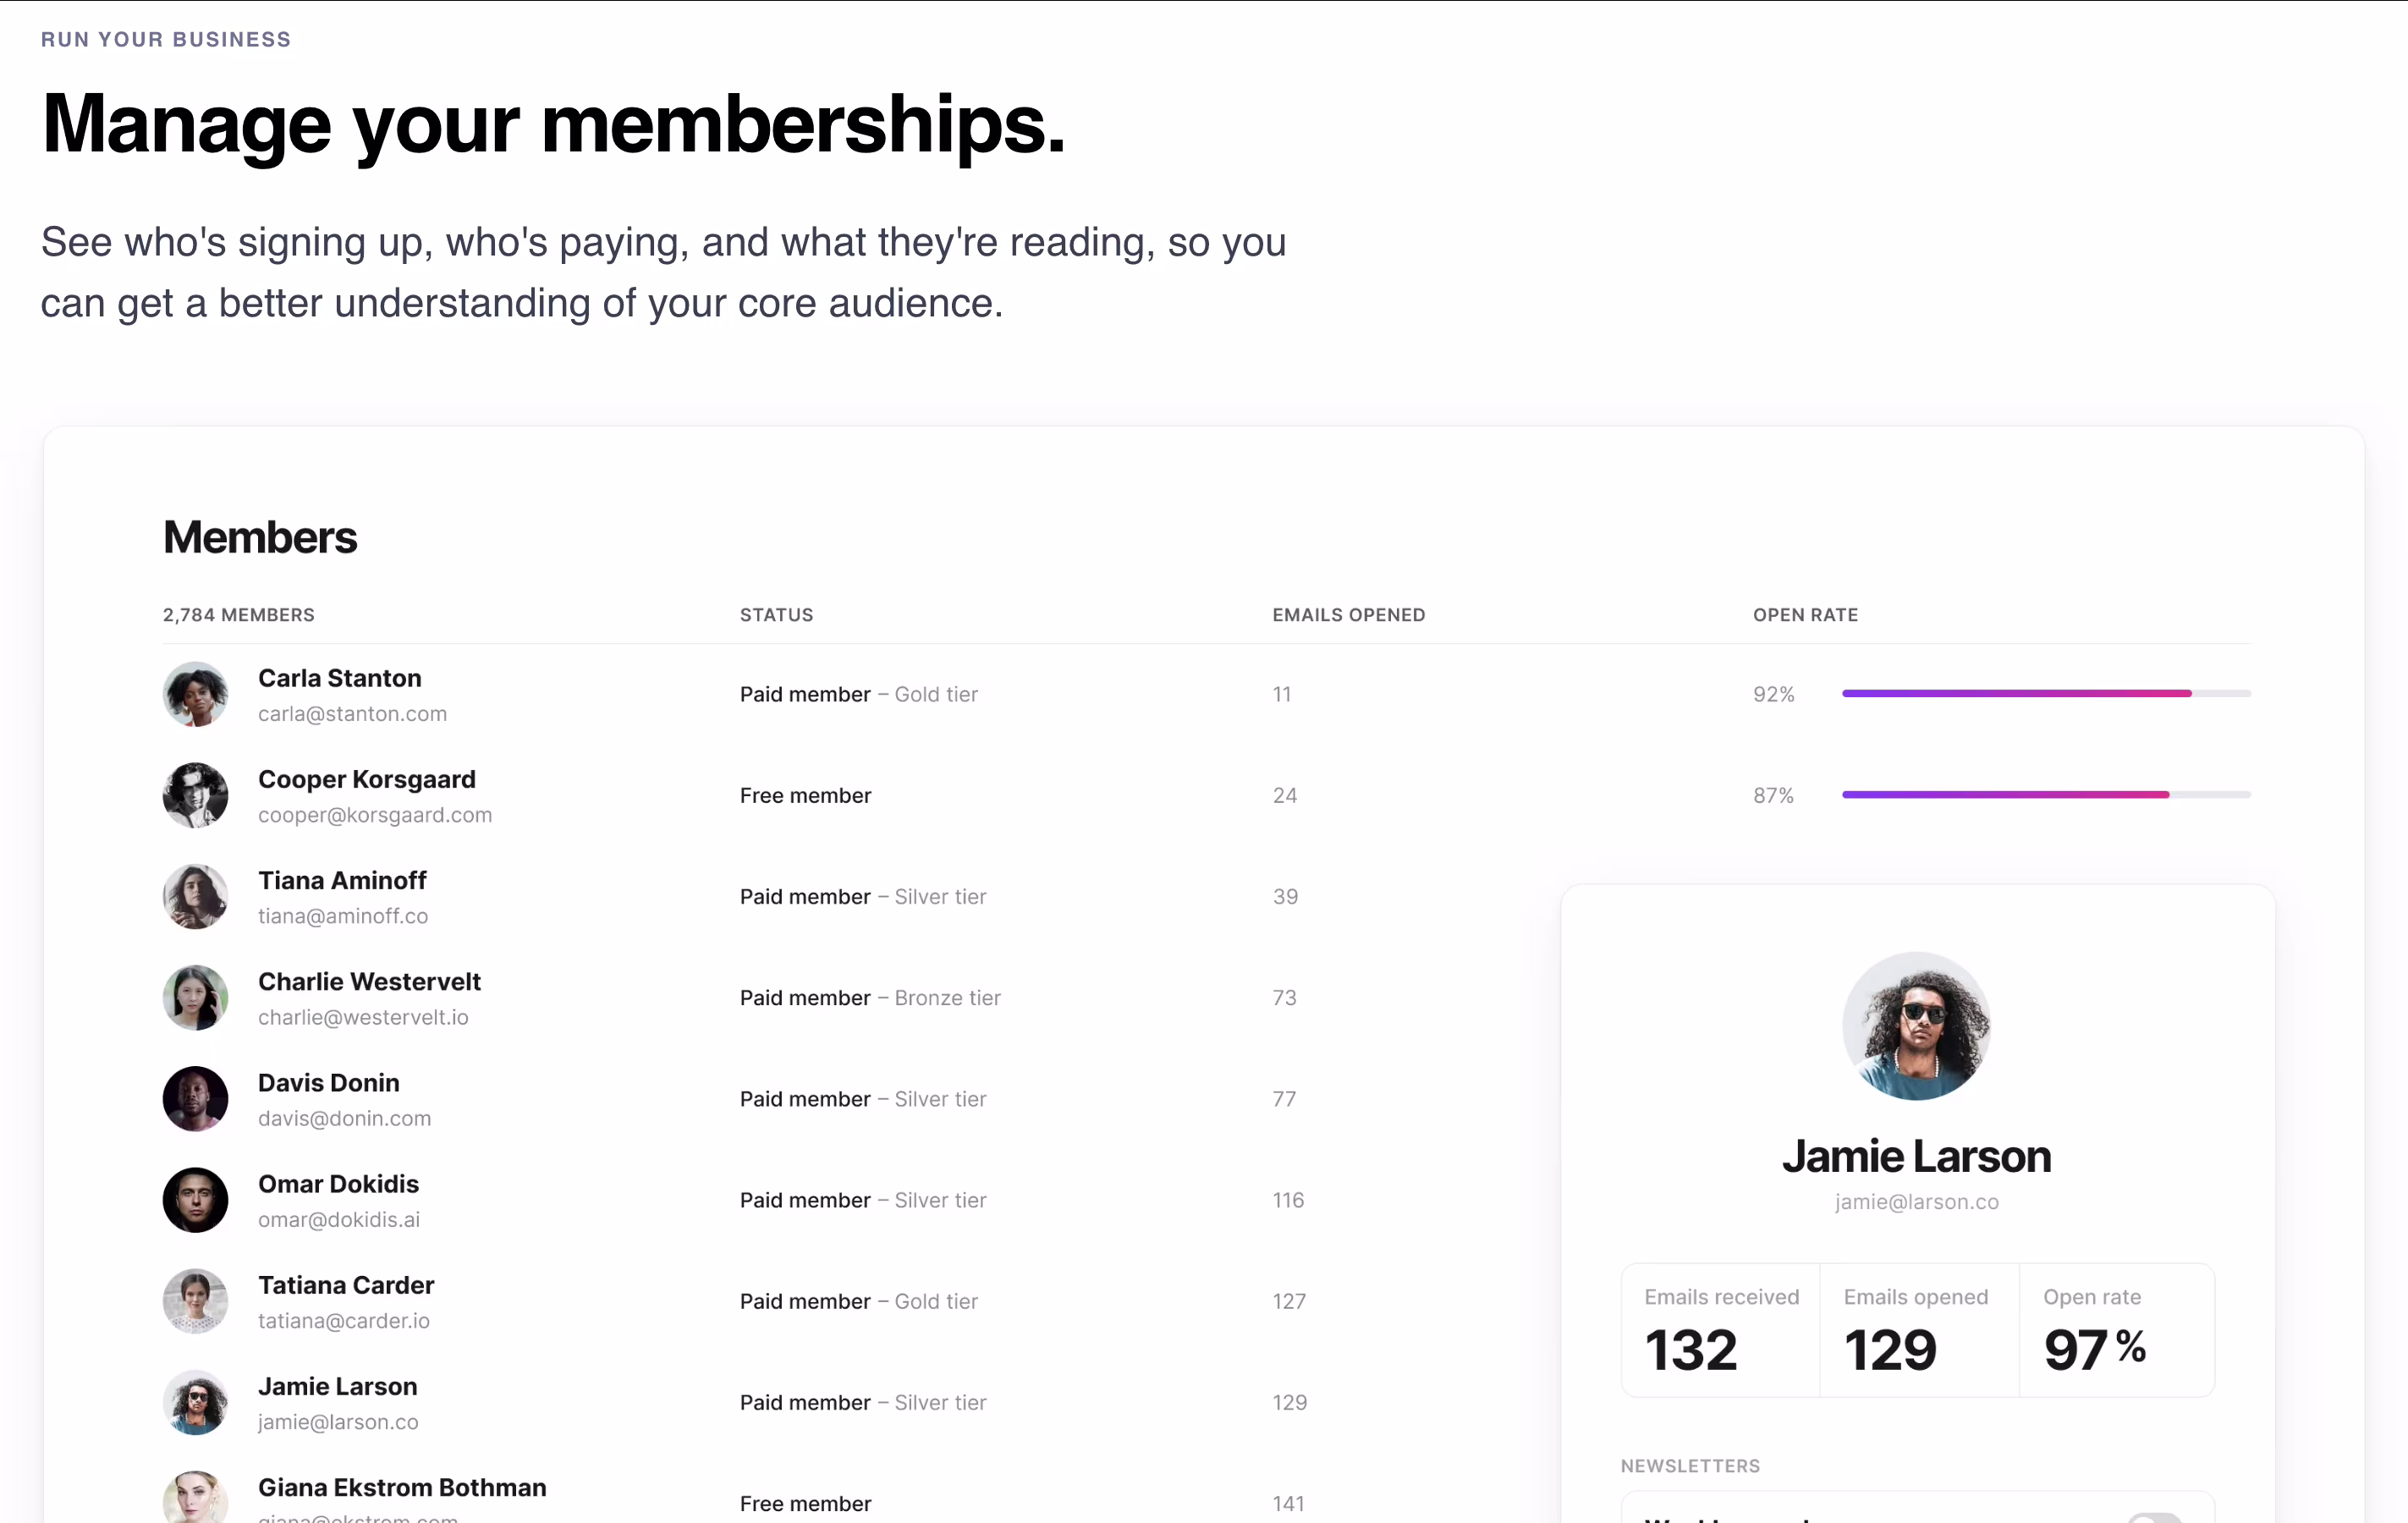2408x1523 pixels.
Task: Open Jamie Larson's member row name
Action: [338, 1386]
